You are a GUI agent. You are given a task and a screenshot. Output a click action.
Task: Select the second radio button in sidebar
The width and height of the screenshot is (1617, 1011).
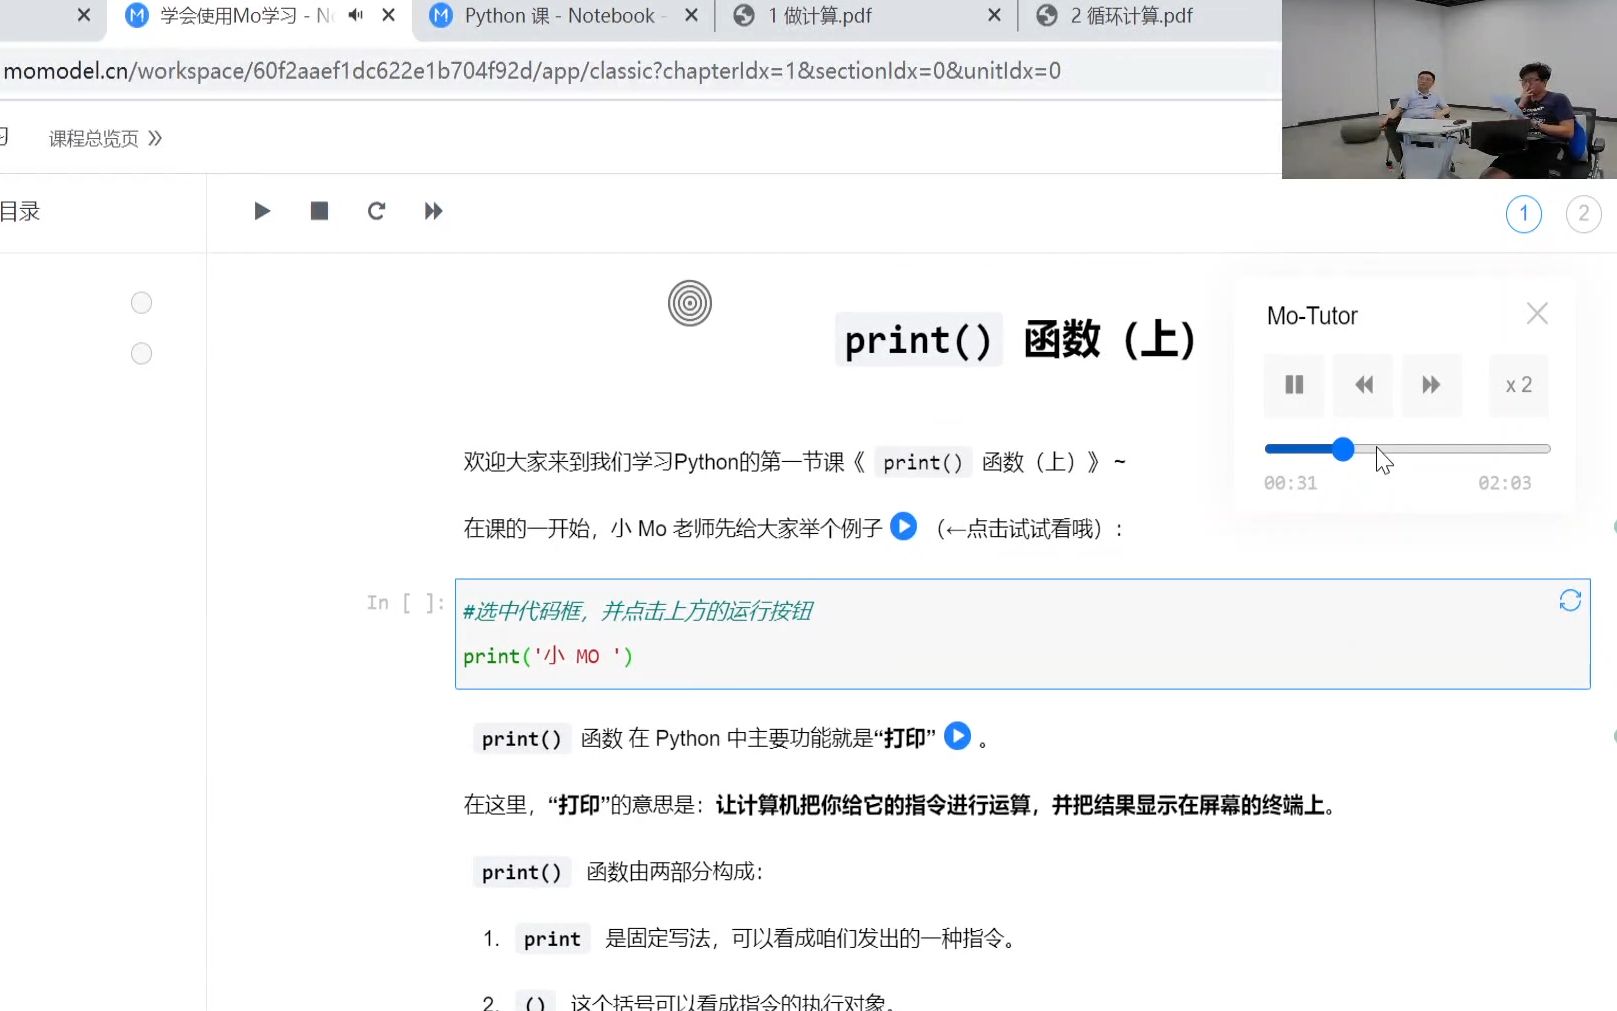141,353
